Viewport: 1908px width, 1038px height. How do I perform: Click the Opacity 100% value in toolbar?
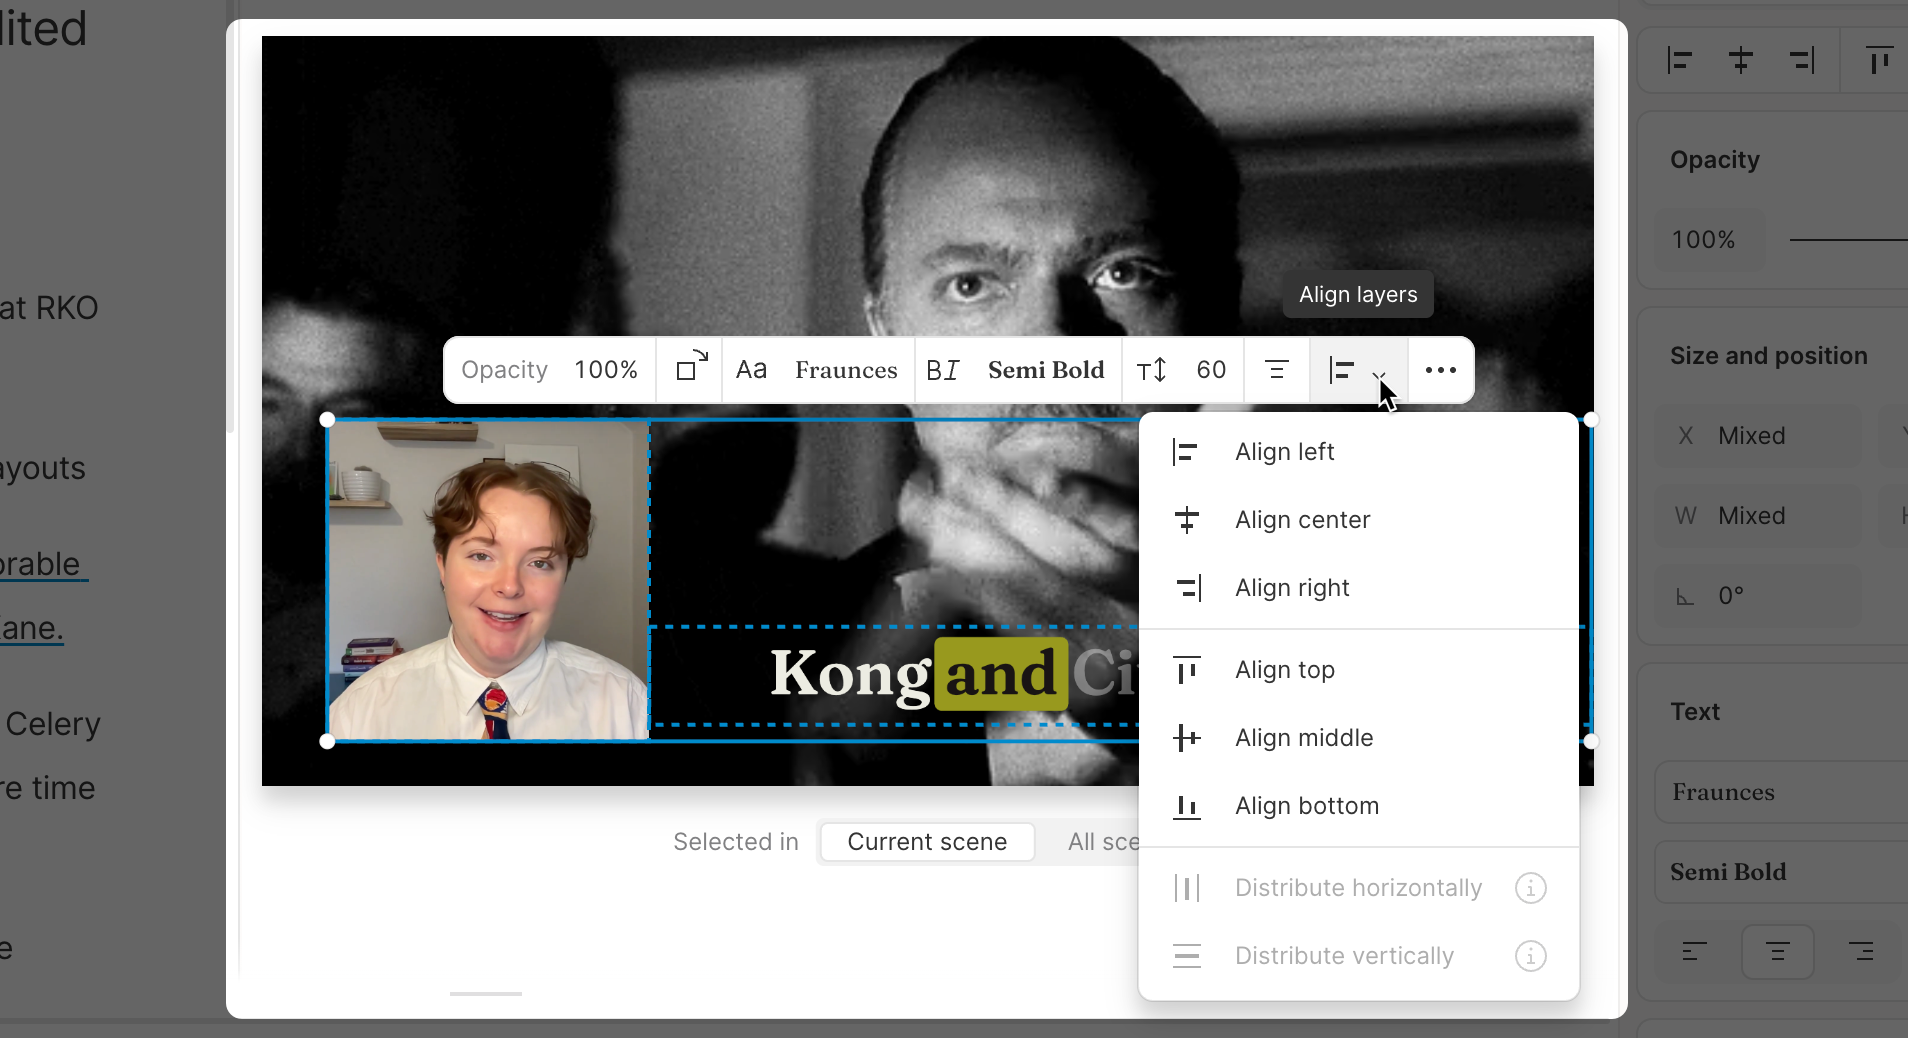[606, 370]
